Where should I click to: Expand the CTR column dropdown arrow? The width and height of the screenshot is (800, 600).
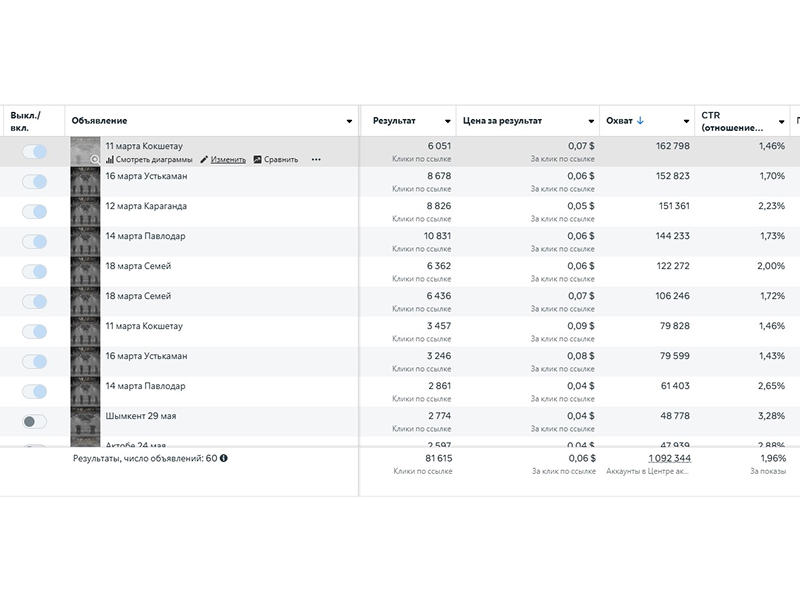[x=782, y=122]
